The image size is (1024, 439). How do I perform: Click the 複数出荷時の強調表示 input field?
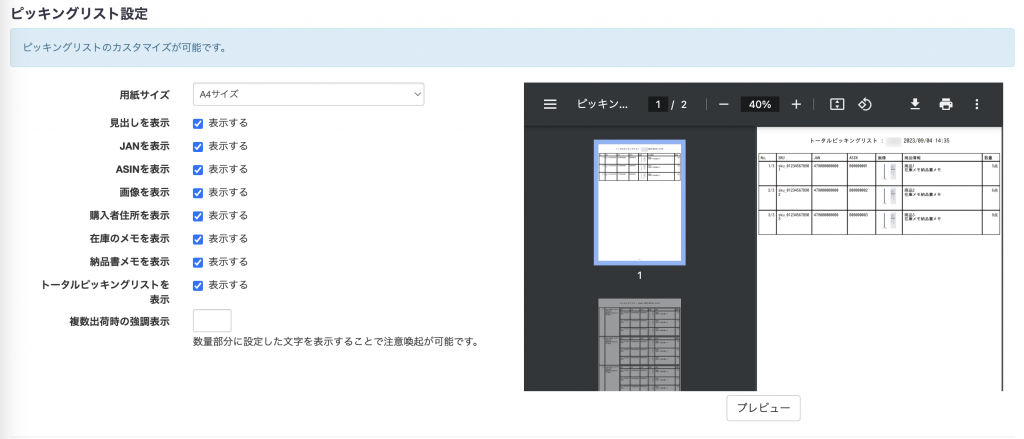point(212,320)
